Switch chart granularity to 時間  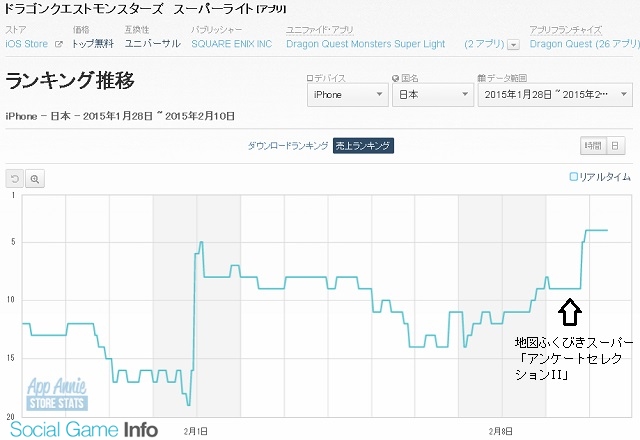[593, 146]
